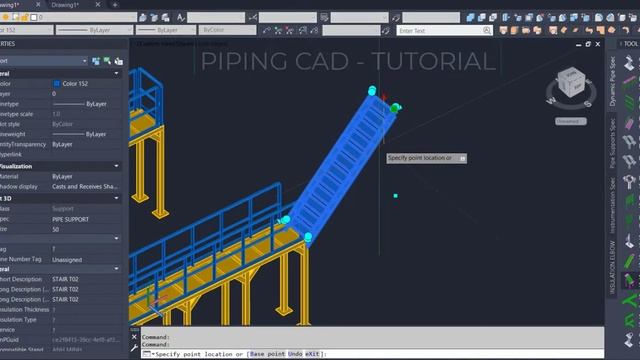
Task: Click the search magnifier icon in text field
Action: coord(487,31)
